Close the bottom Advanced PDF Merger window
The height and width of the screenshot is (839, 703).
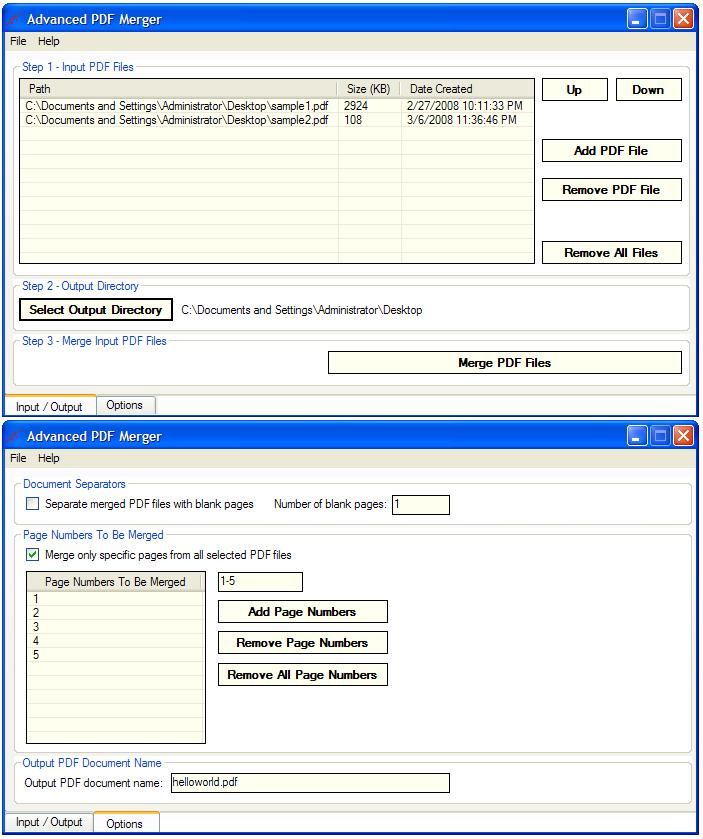(x=684, y=436)
